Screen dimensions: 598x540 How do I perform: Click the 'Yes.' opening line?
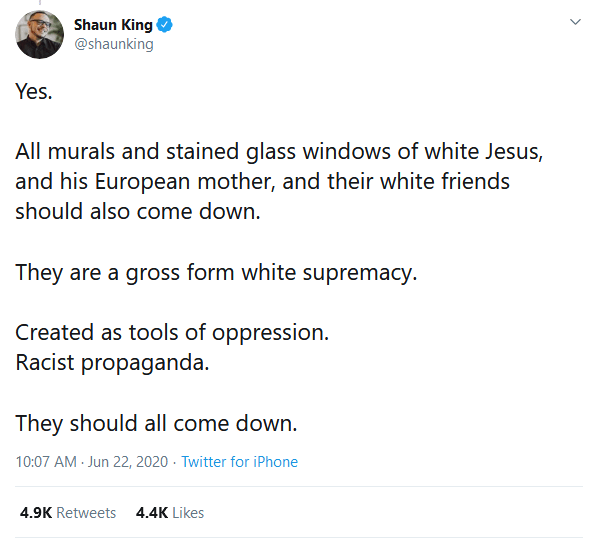[34, 92]
